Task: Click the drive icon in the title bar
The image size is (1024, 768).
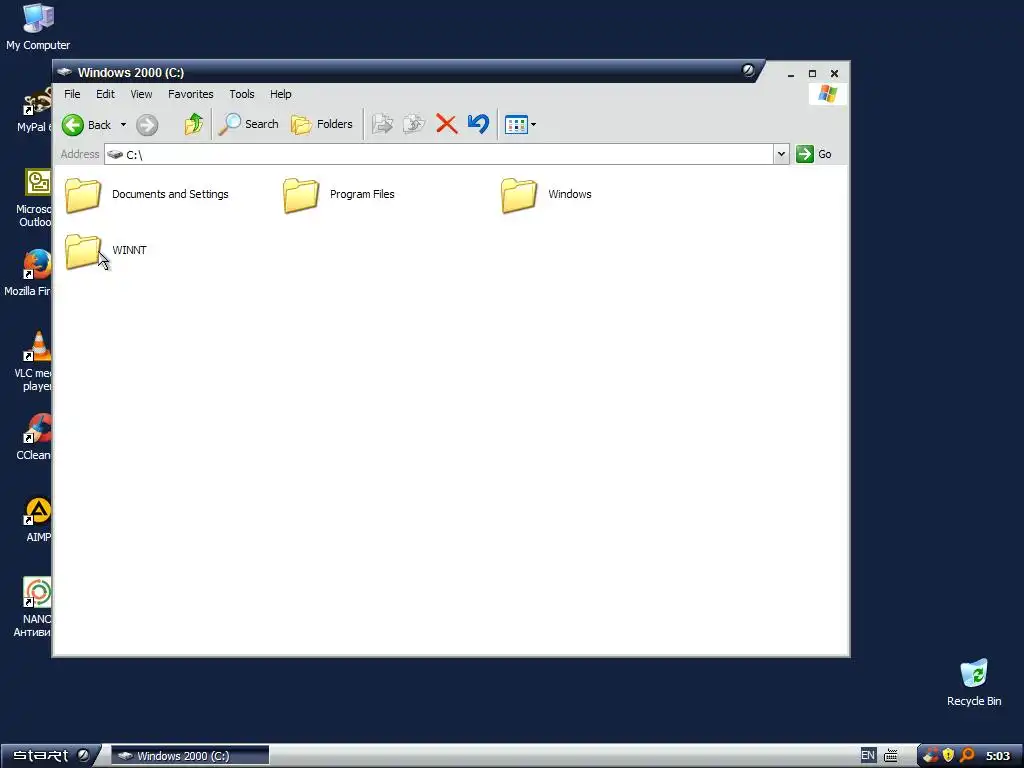Action: tap(64, 72)
